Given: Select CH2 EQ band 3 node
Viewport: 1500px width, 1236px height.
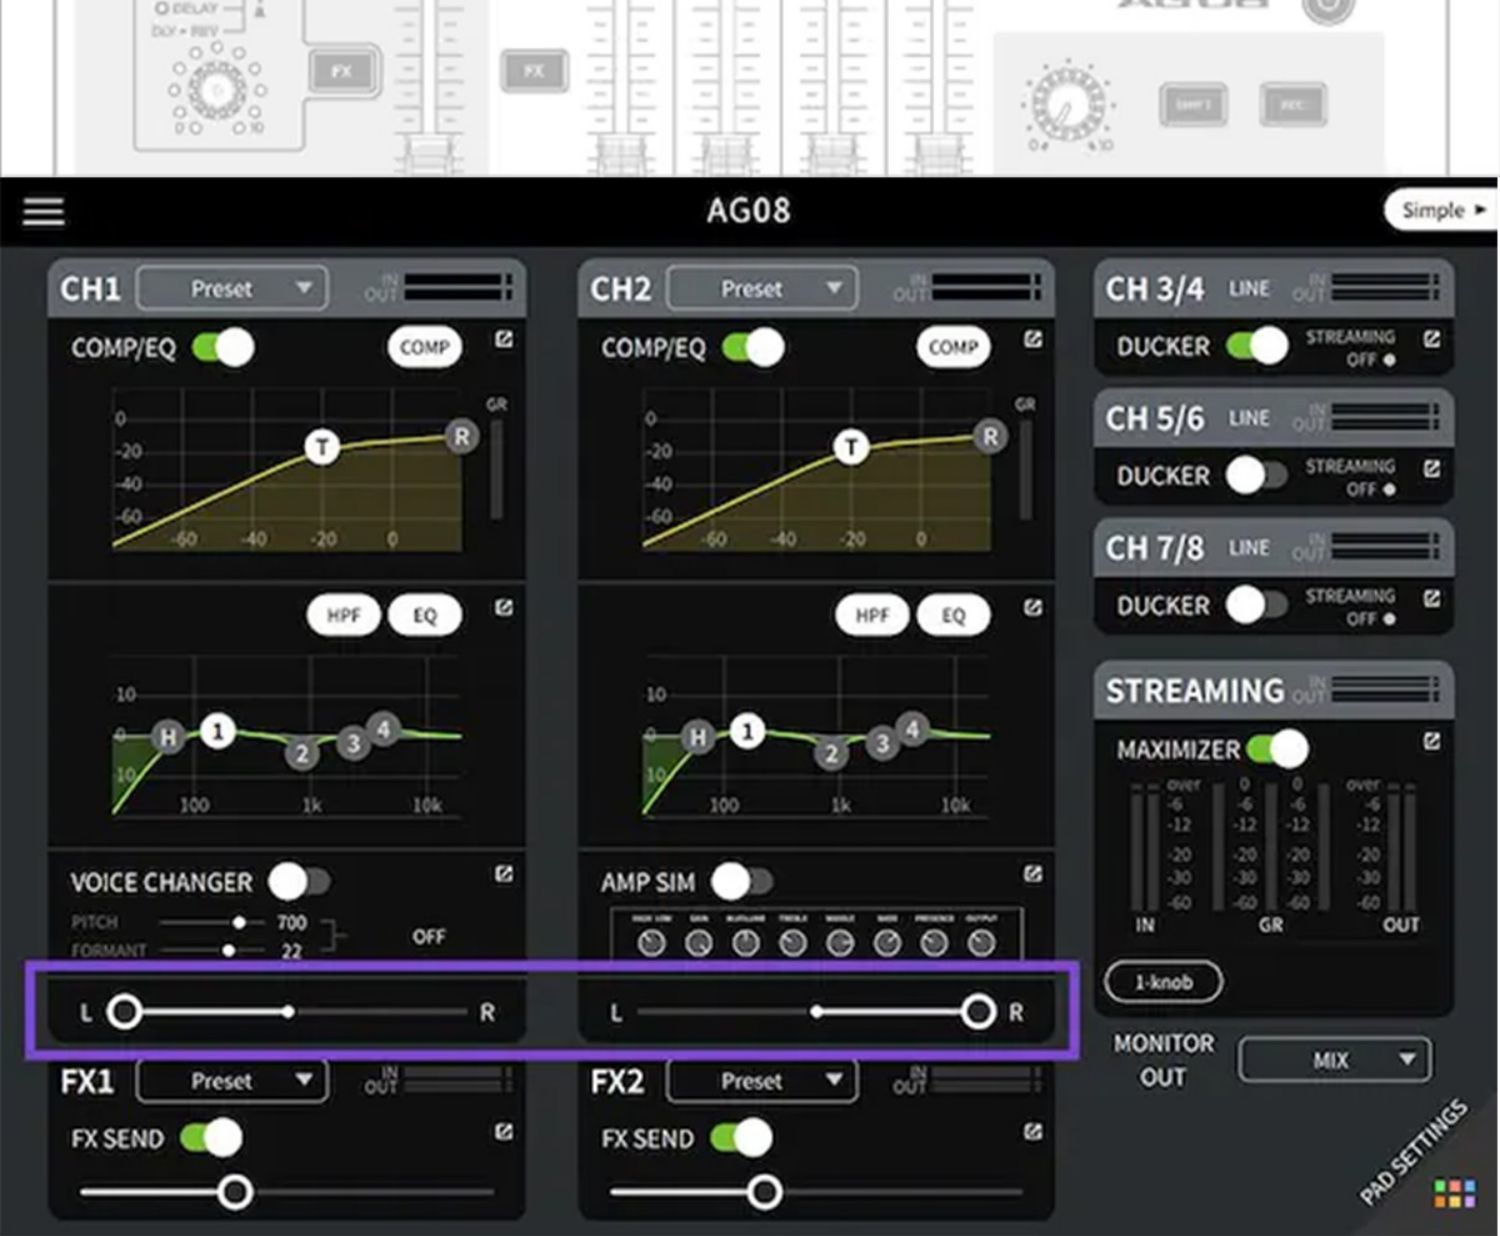Looking at the screenshot, I should coord(881,743).
